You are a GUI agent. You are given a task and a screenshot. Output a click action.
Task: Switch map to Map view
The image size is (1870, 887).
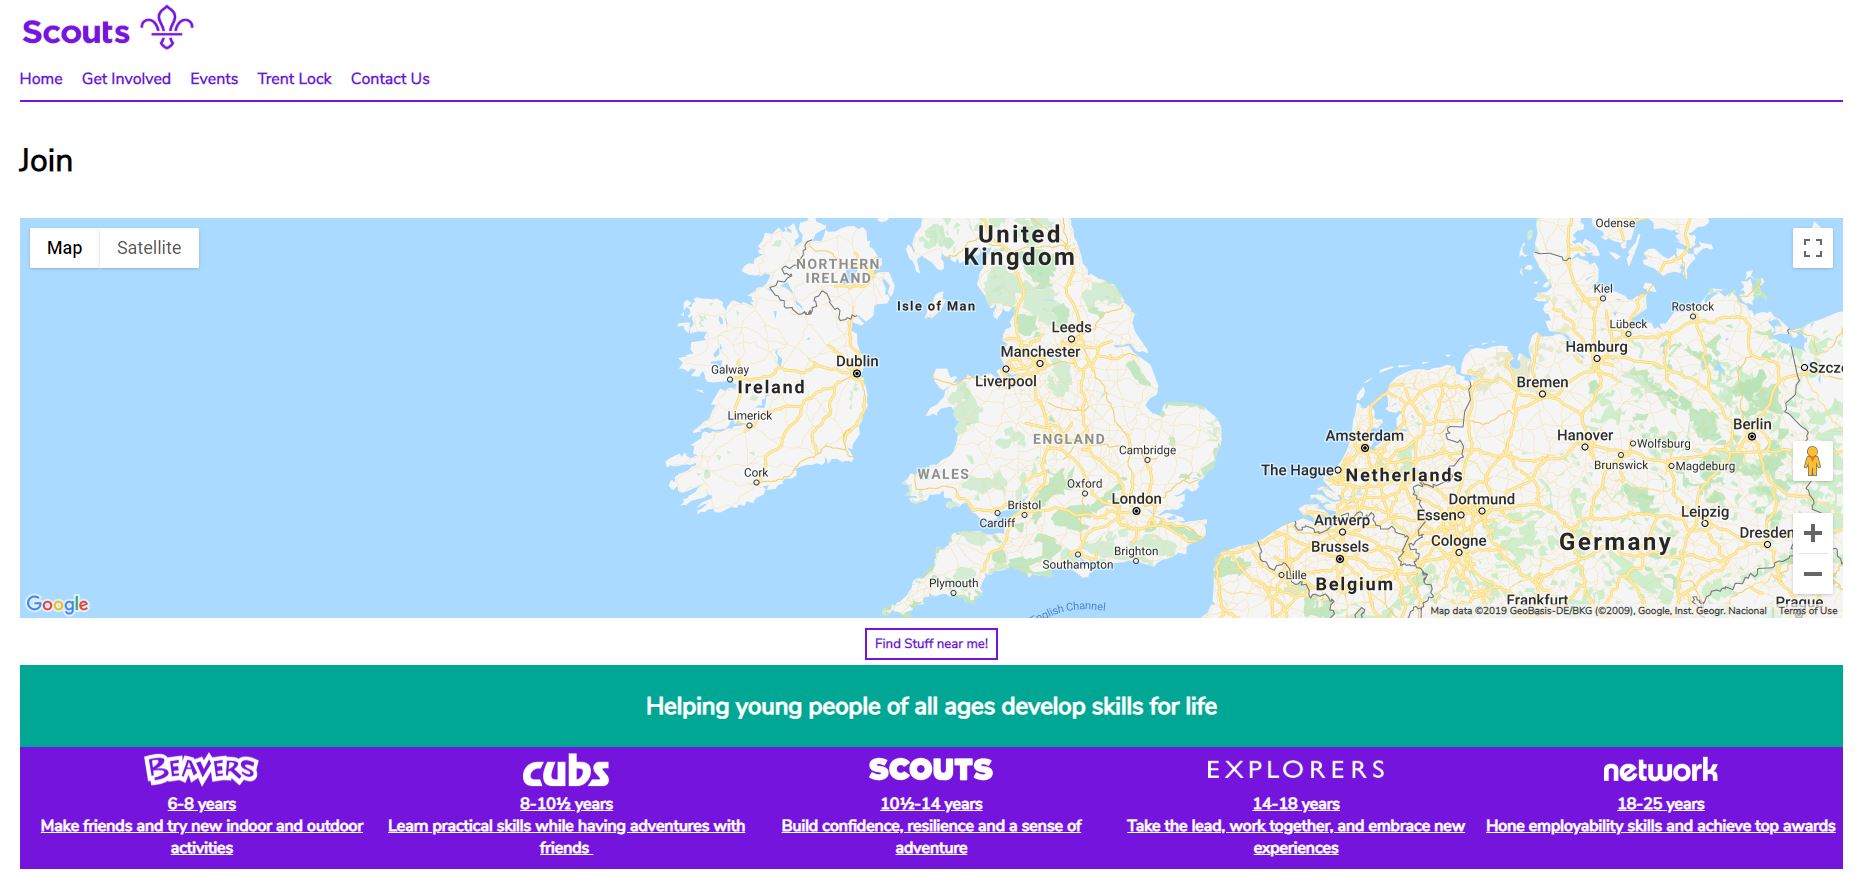click(x=64, y=248)
